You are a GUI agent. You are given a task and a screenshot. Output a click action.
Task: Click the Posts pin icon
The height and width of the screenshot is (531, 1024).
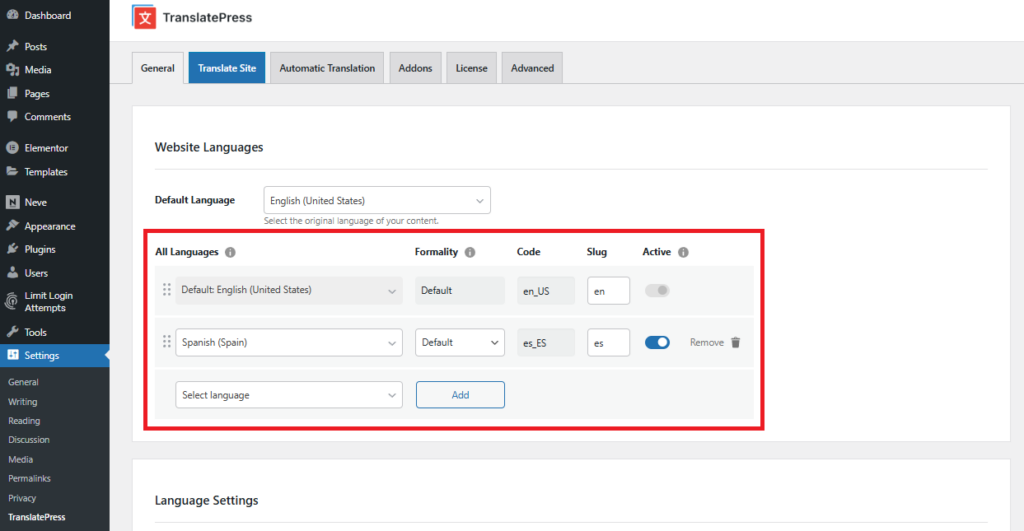tap(12, 46)
